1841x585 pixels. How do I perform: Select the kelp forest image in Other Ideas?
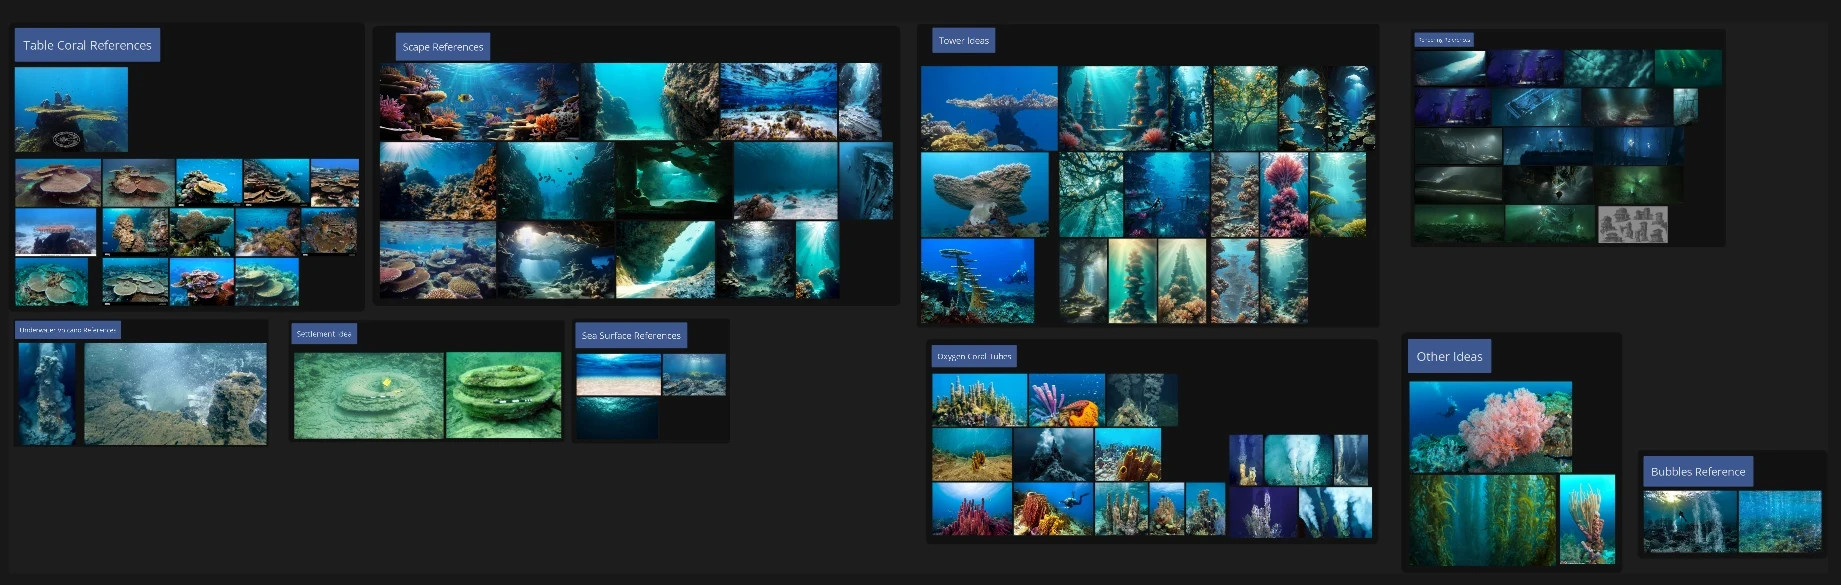tap(1483, 520)
